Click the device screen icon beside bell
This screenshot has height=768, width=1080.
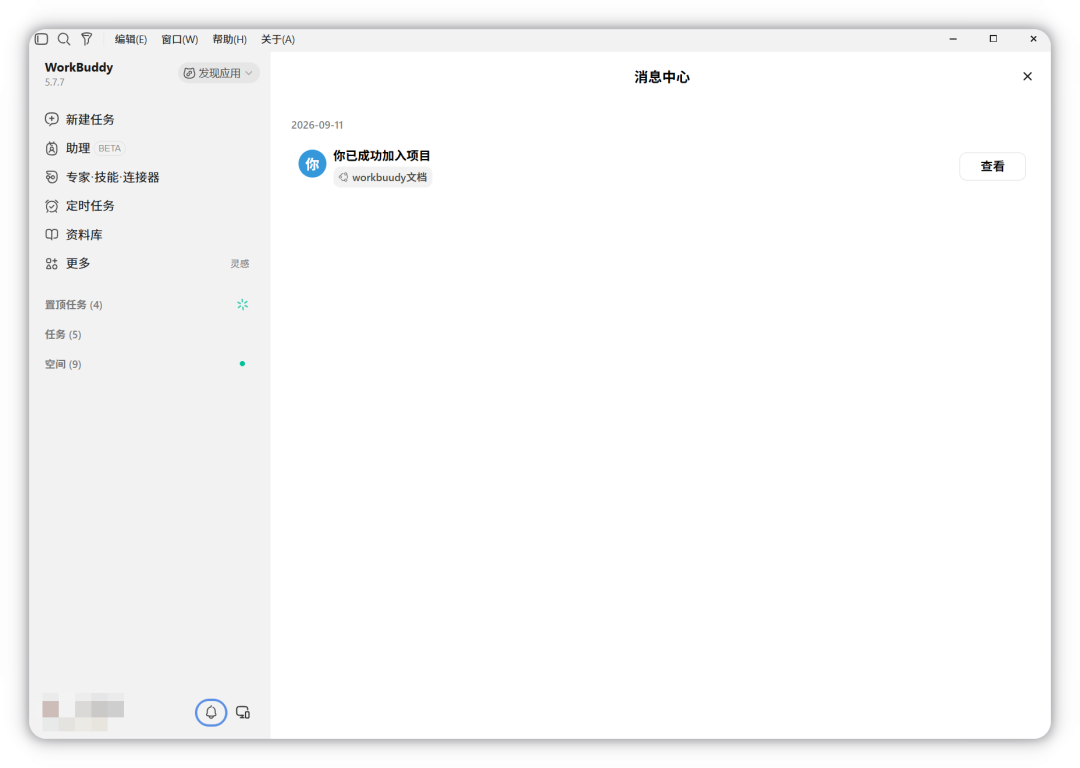click(243, 712)
